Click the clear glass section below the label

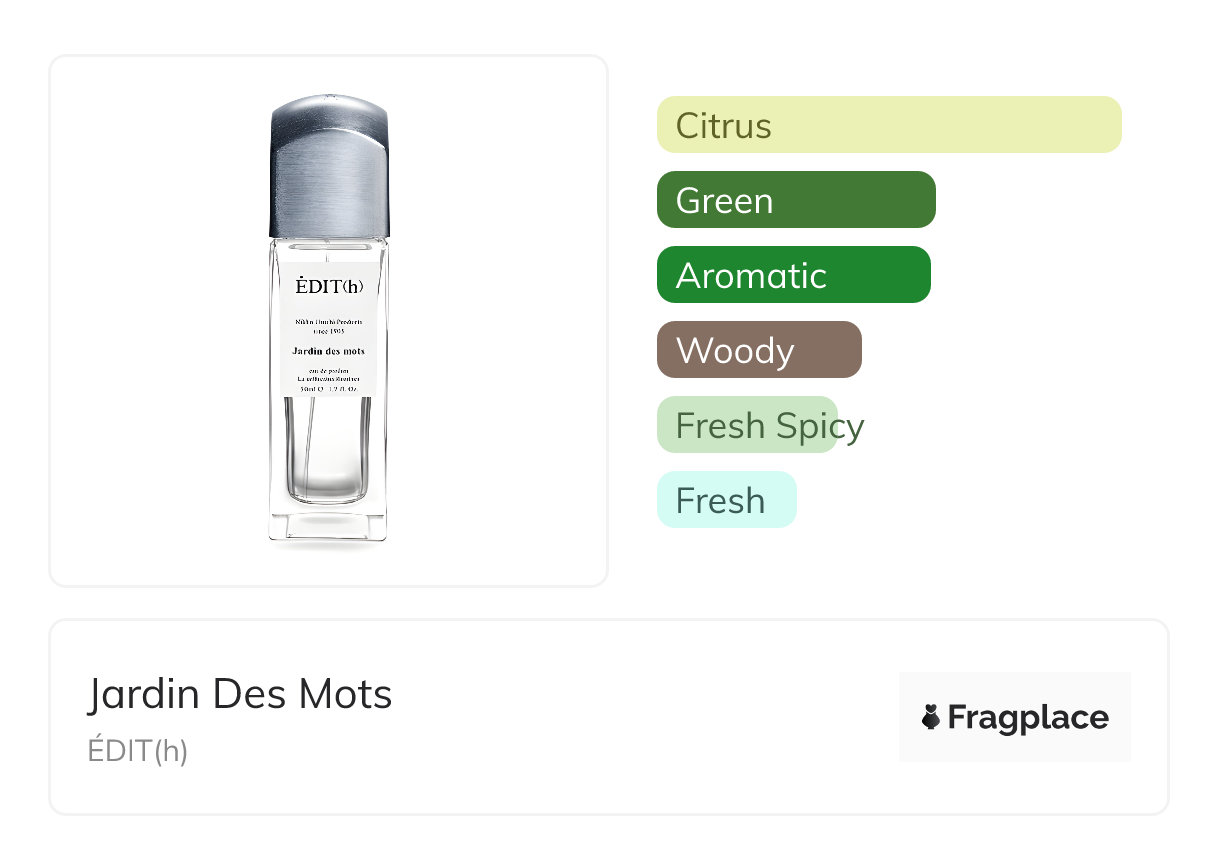coord(329,450)
